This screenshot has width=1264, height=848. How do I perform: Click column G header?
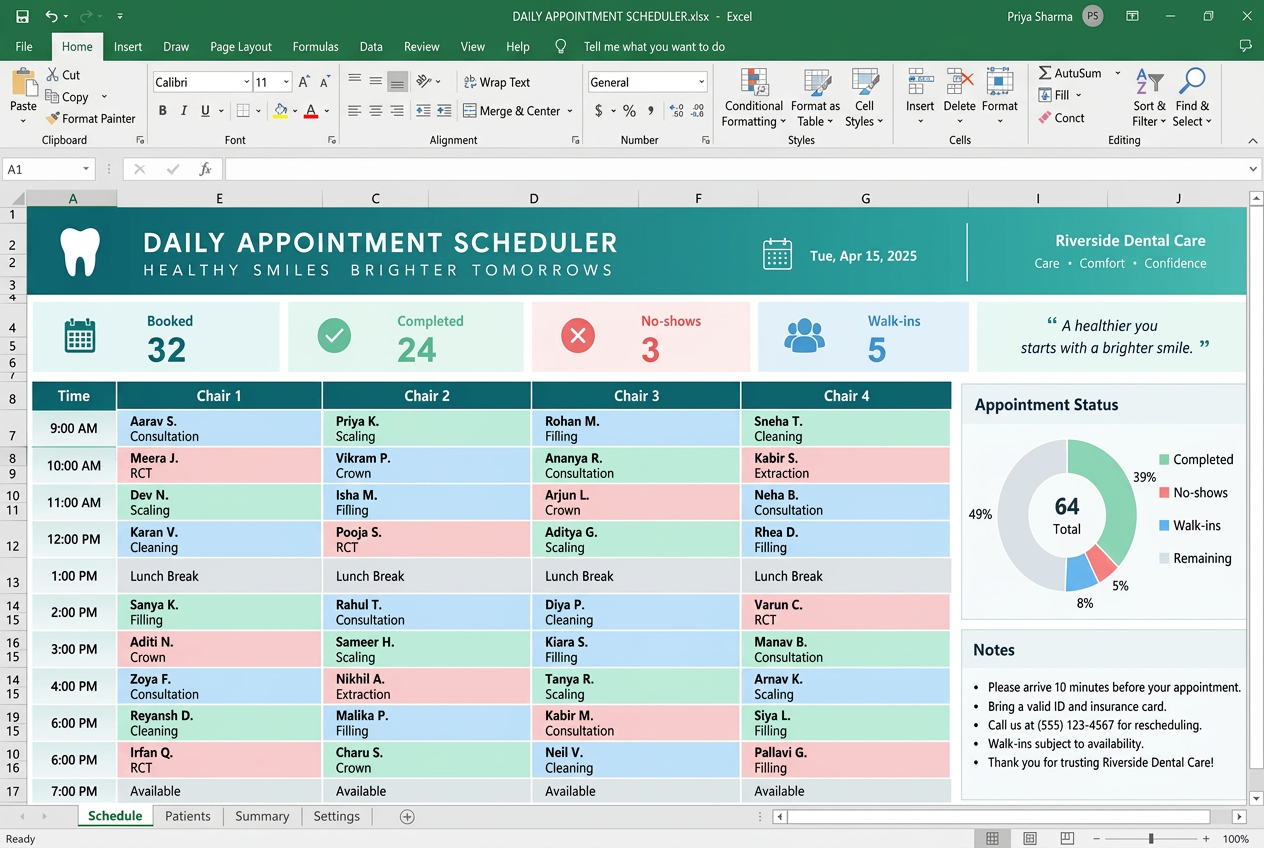coord(865,199)
